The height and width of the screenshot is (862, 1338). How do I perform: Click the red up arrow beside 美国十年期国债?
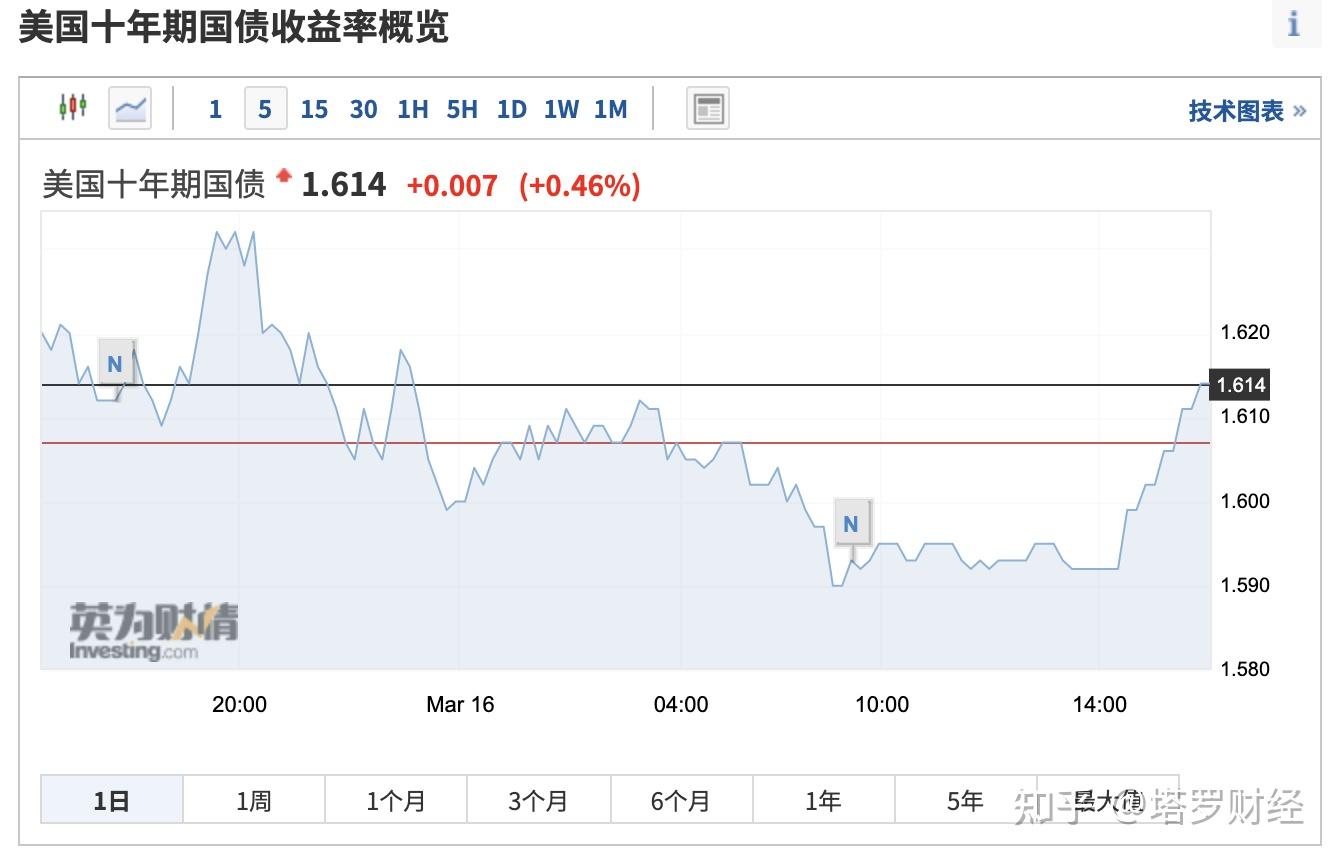(284, 176)
